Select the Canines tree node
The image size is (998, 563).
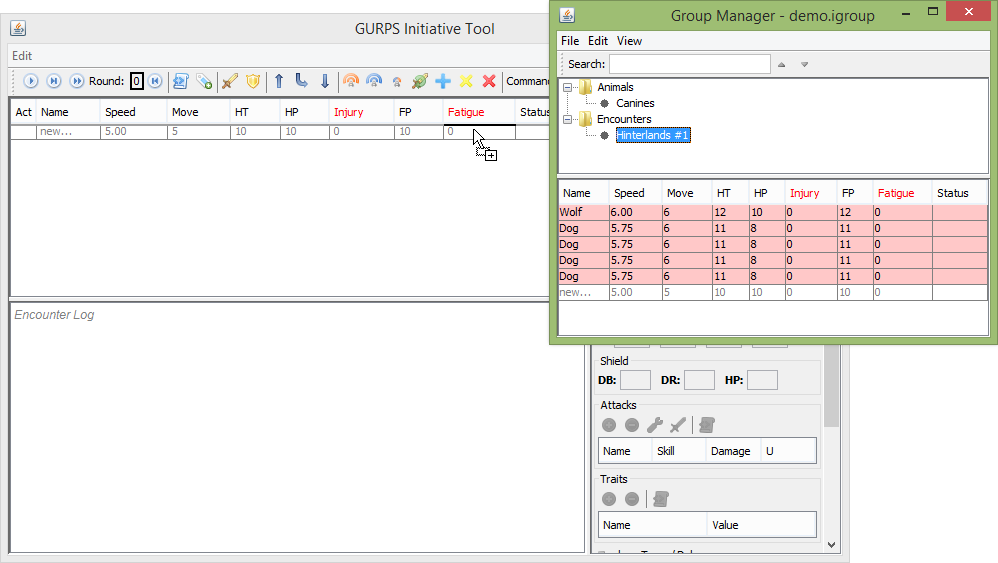point(635,103)
